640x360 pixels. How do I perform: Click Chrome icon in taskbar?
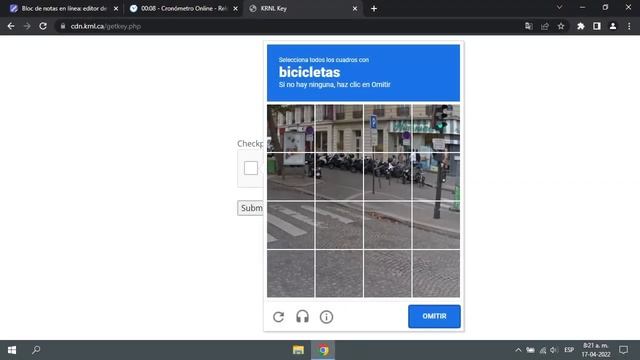323,350
